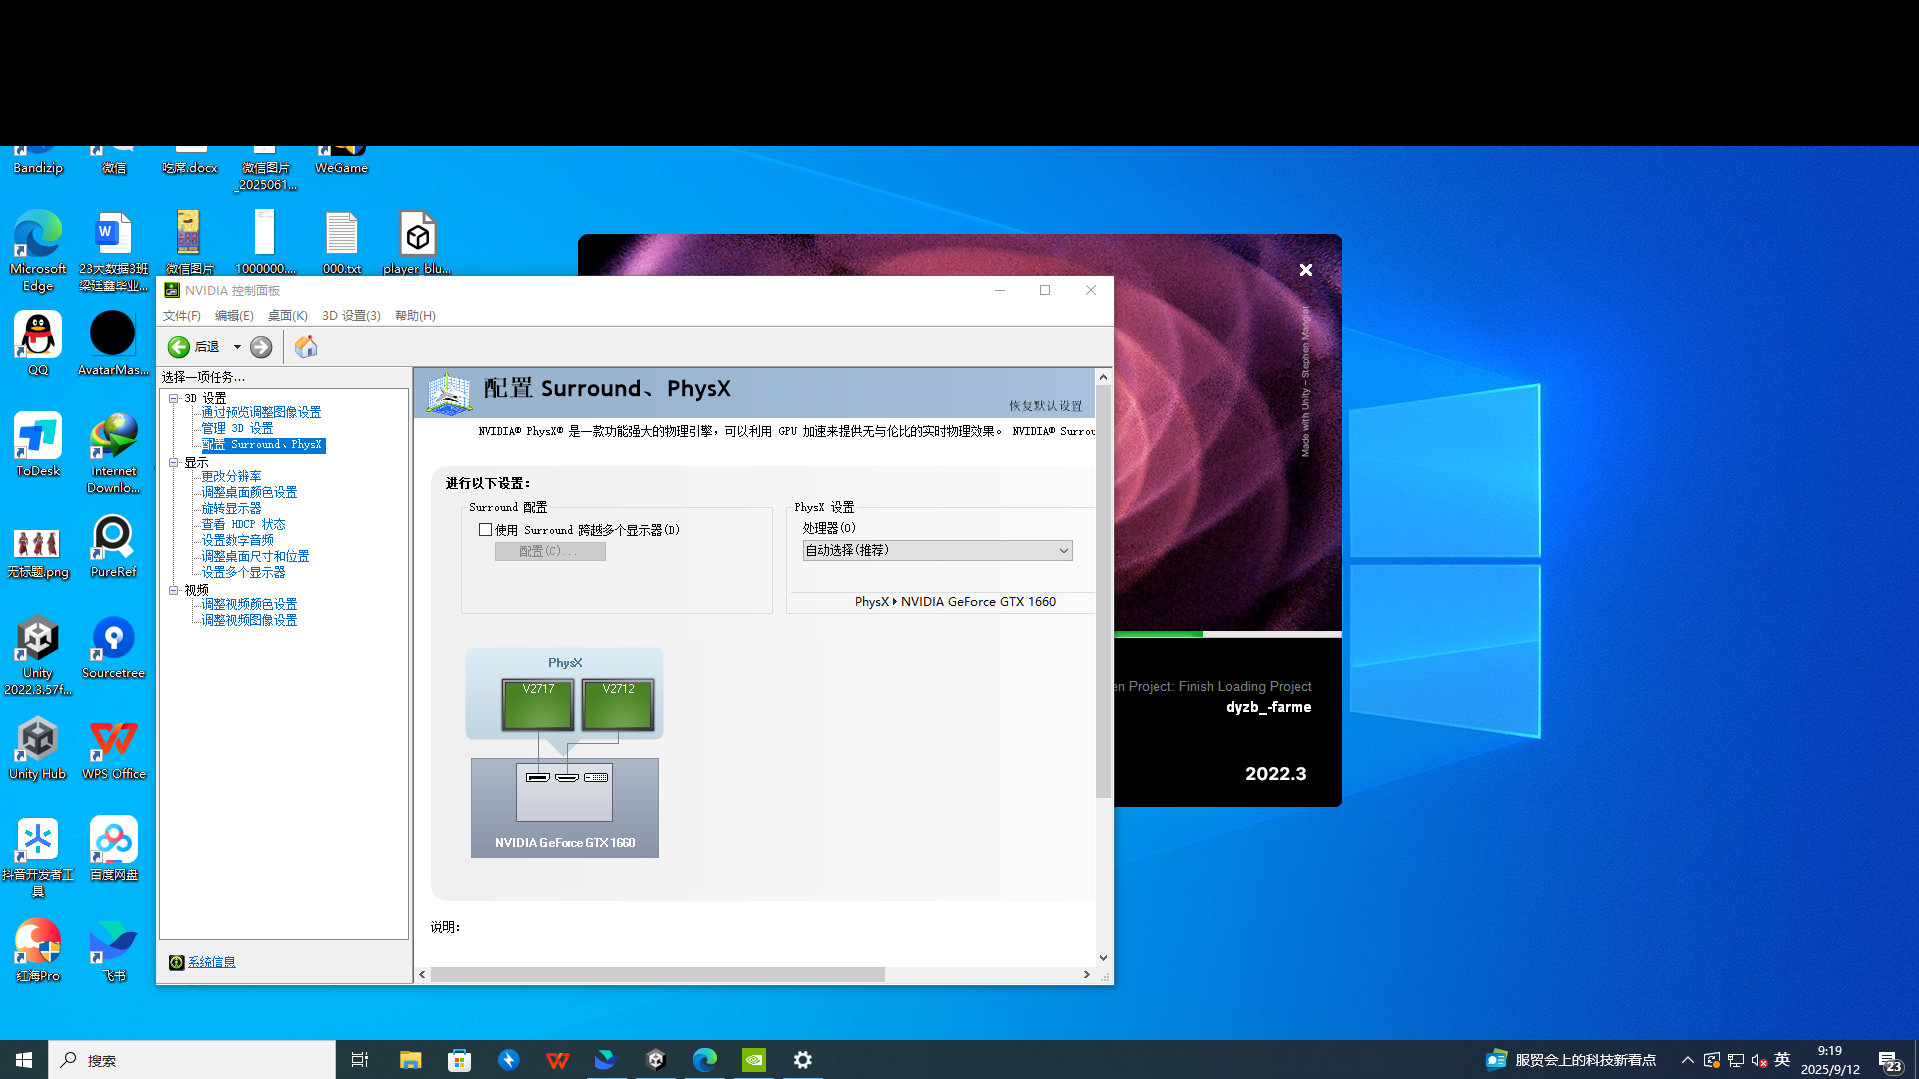Click the green NVIDIA home icon on toolbar
Image resolution: width=1919 pixels, height=1079 pixels.
click(x=305, y=346)
